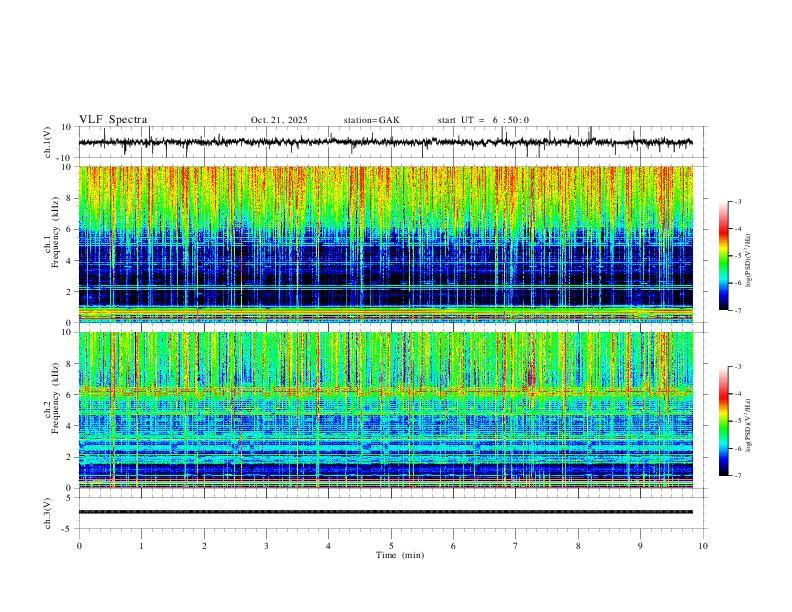Click the 'Time (min)' axis label
Screen dimensions: 792x612
click(x=400, y=555)
